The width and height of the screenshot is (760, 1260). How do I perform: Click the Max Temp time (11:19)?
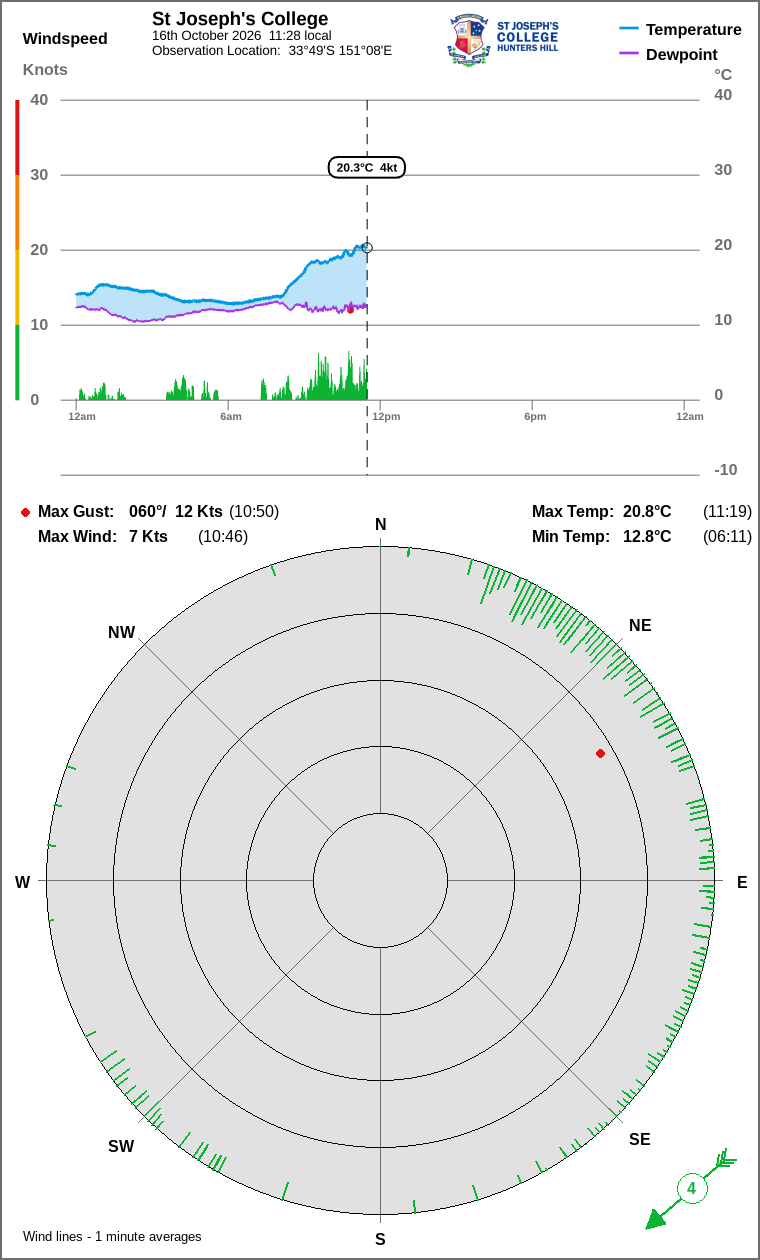pos(727,512)
